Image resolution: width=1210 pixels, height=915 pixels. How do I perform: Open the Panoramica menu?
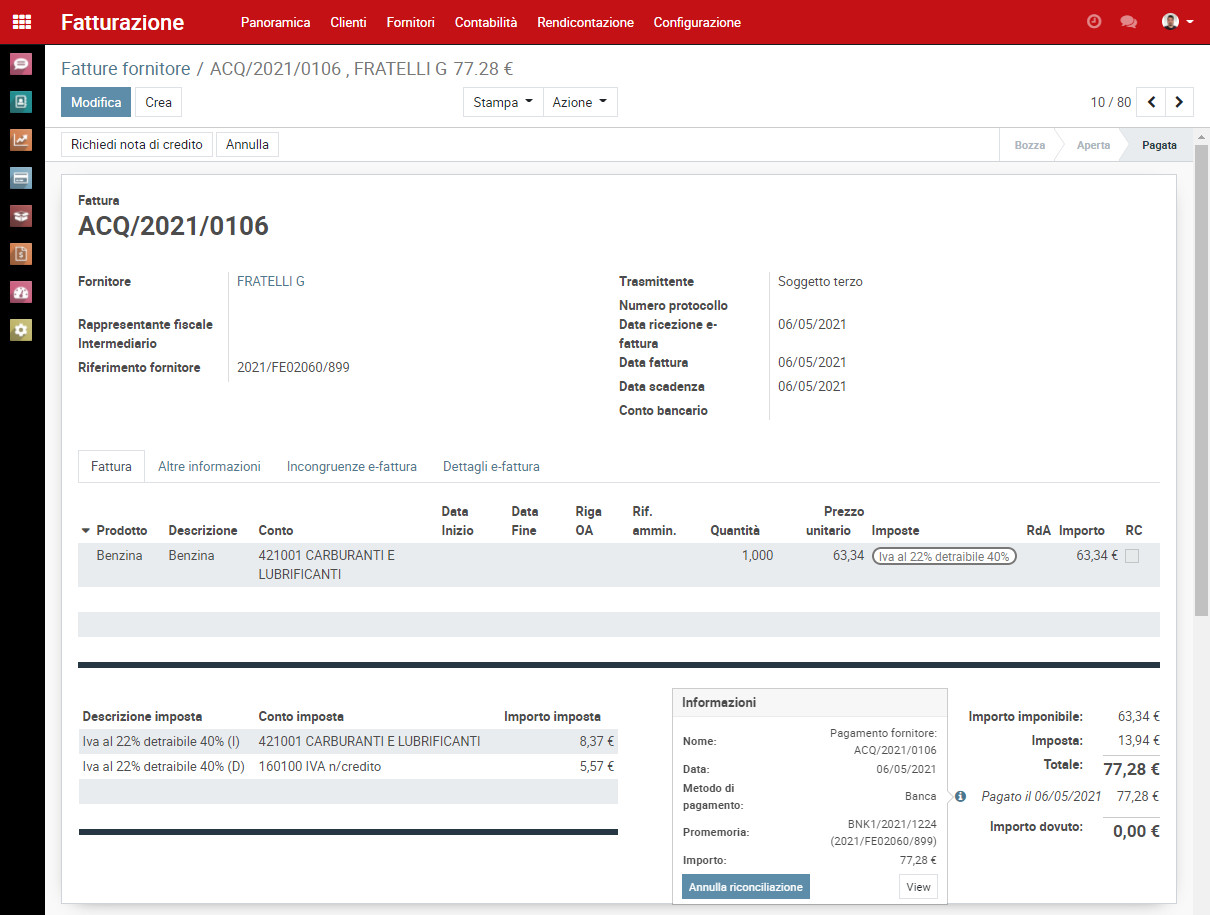(276, 22)
